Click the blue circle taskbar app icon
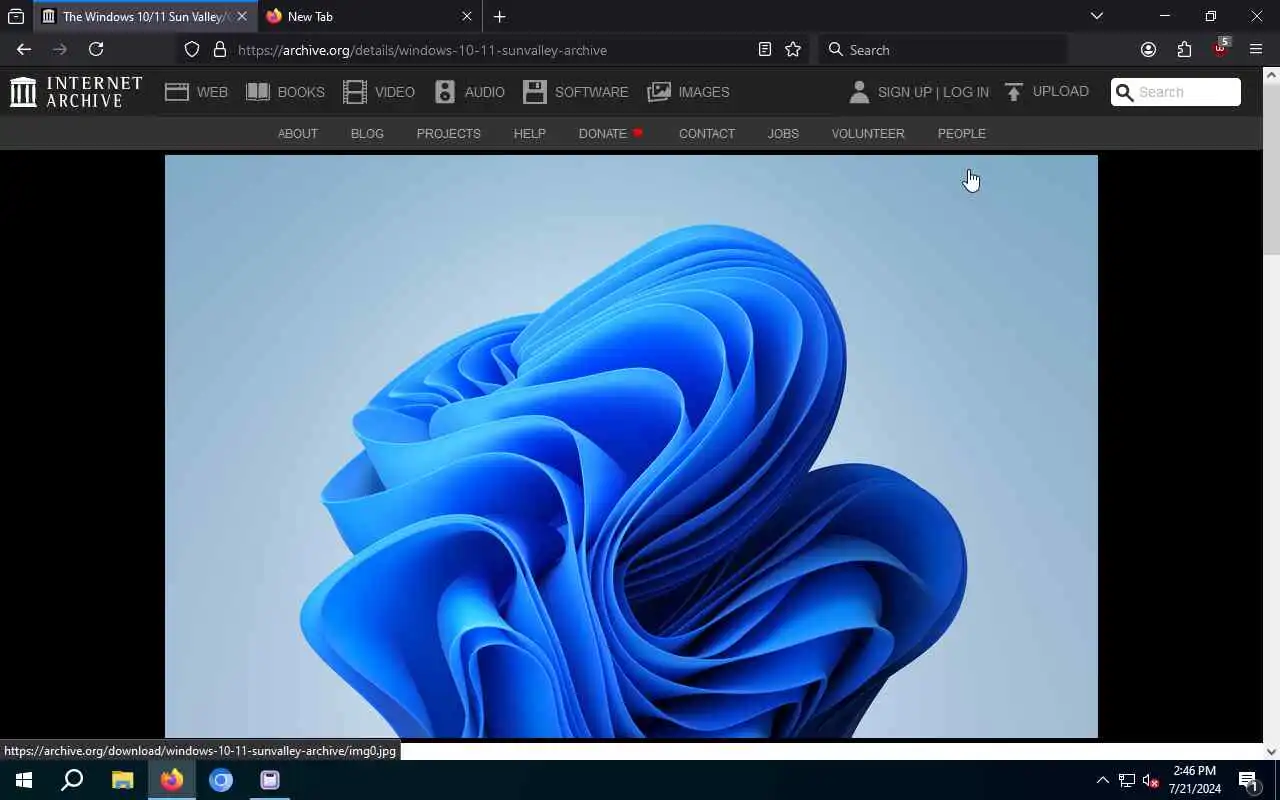 pyautogui.click(x=221, y=780)
